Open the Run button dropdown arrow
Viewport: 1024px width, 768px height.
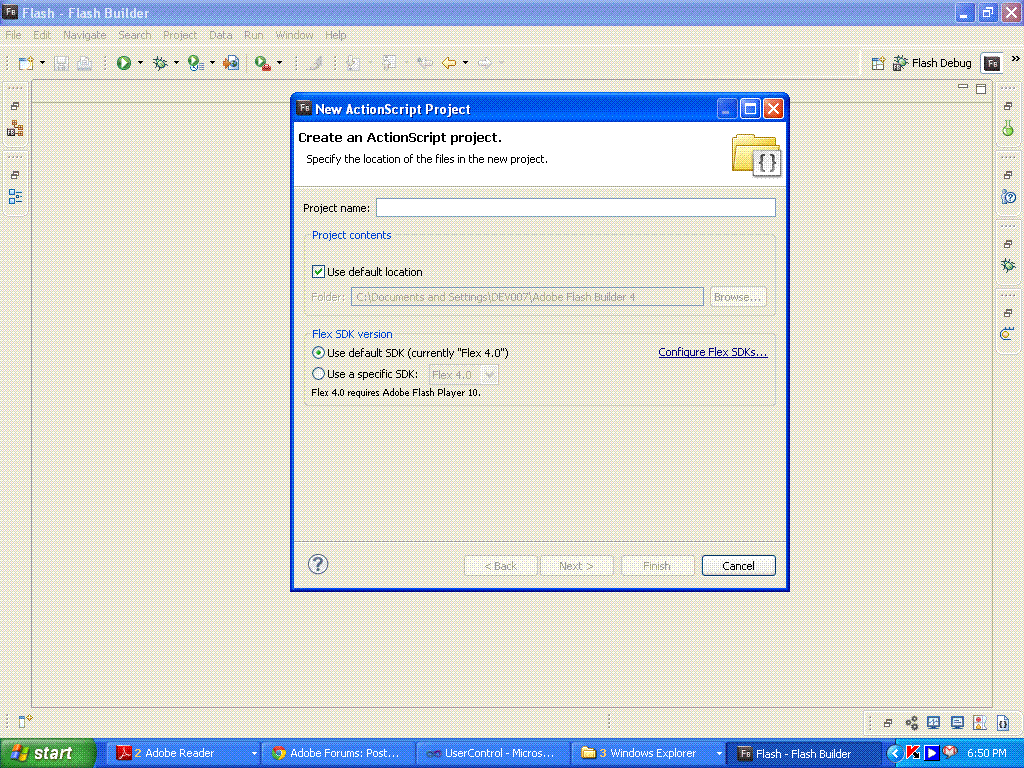(140, 63)
